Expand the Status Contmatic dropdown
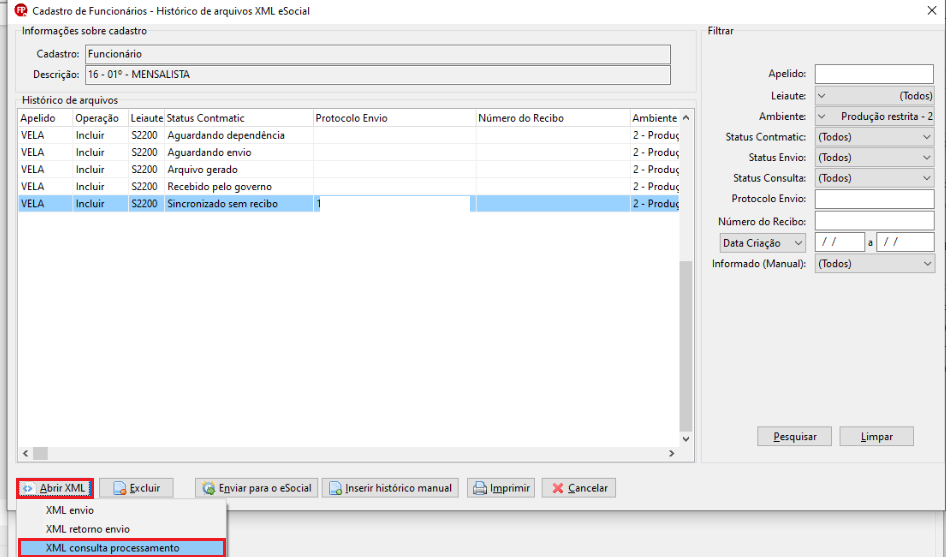Image resolution: width=946 pixels, height=557 pixels. 874,137
